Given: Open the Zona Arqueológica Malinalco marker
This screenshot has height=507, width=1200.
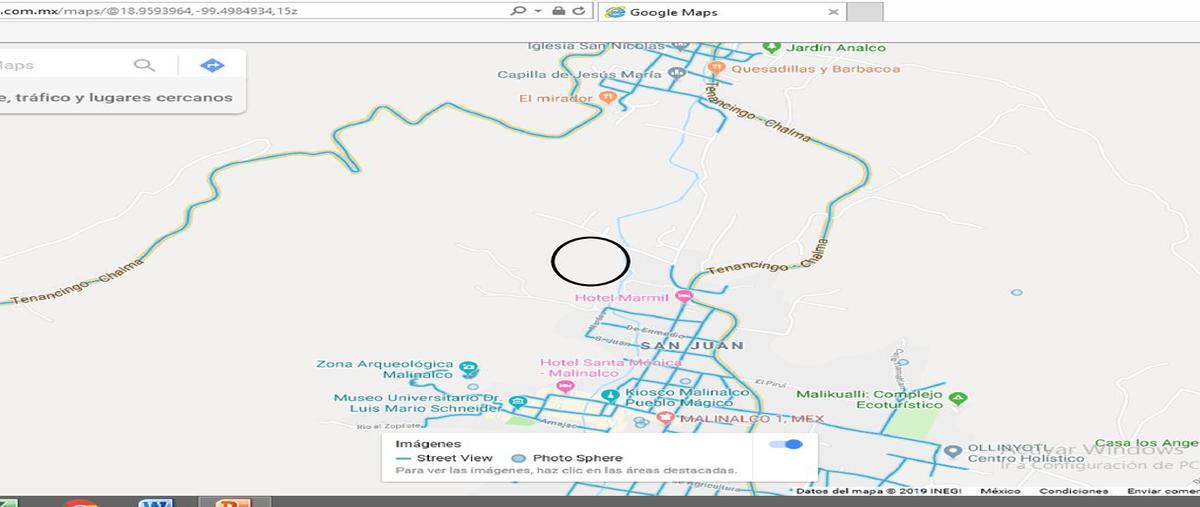Looking at the screenshot, I should [x=470, y=368].
